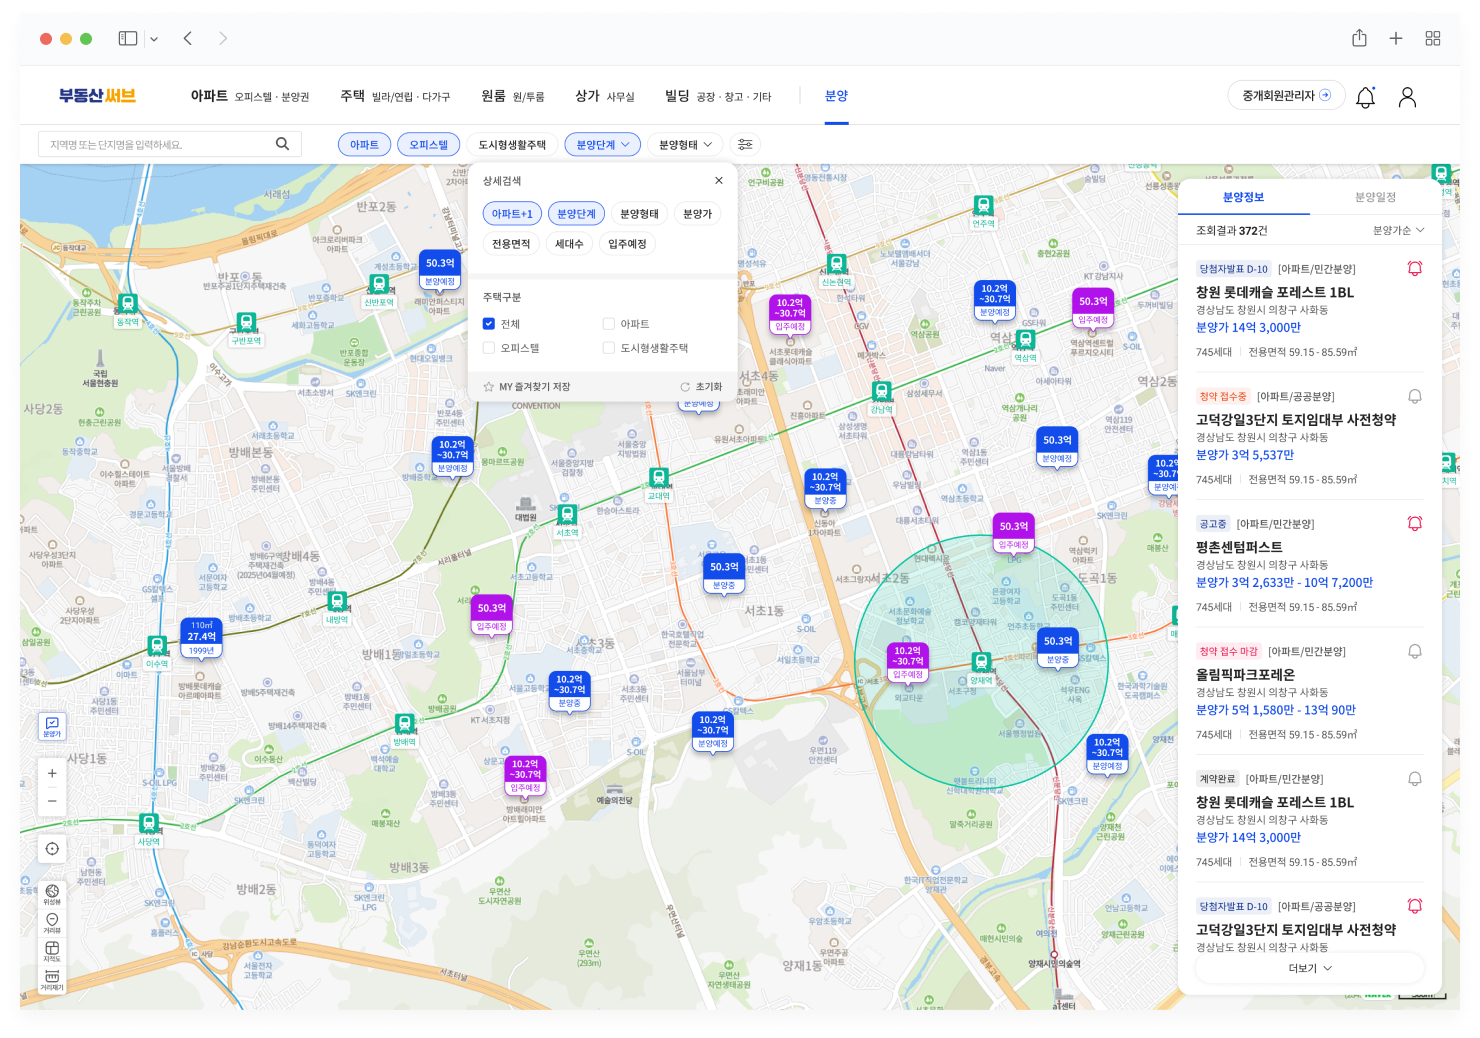Open the 올림픽파크포레온 listing title
The width and height of the screenshot is (1480, 1038).
tap(1245, 675)
